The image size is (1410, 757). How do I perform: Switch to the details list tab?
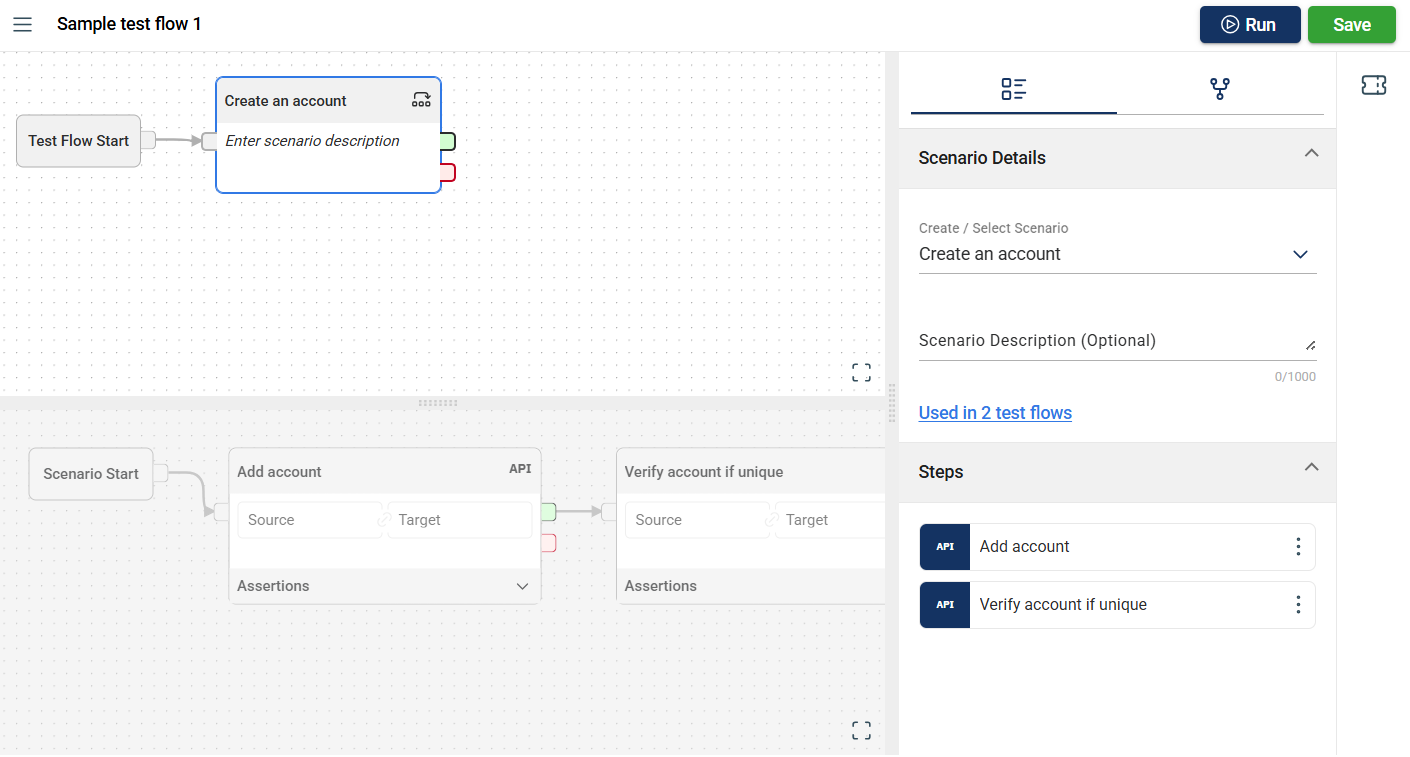(x=1013, y=89)
